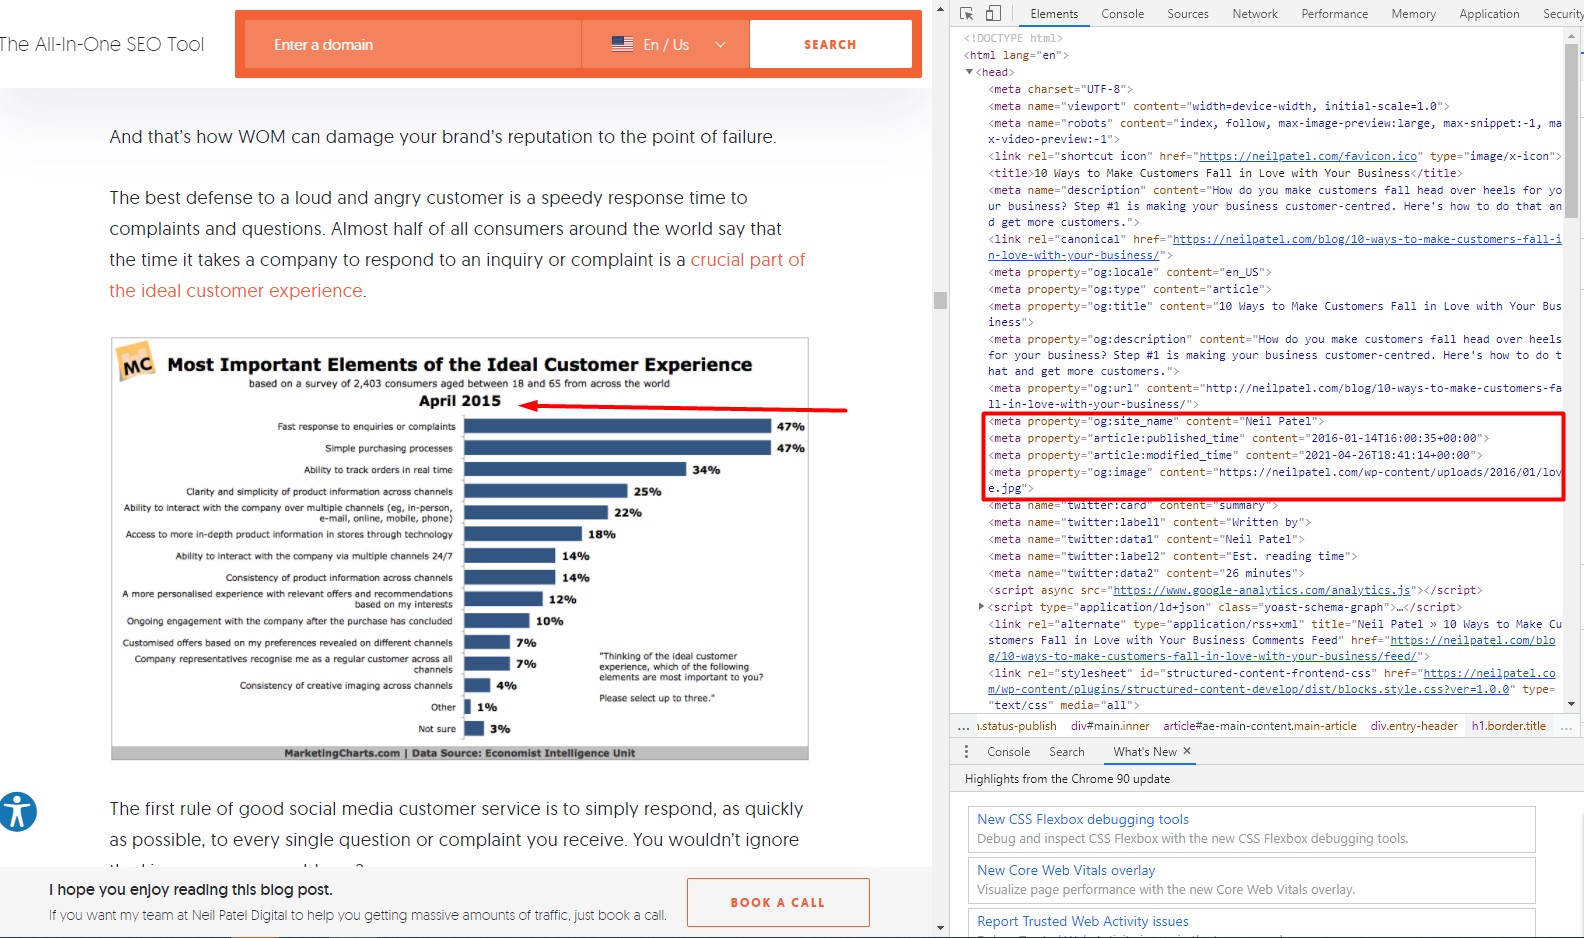Open the Sources tab
Screen dimensions: 1584x938
(1187, 14)
